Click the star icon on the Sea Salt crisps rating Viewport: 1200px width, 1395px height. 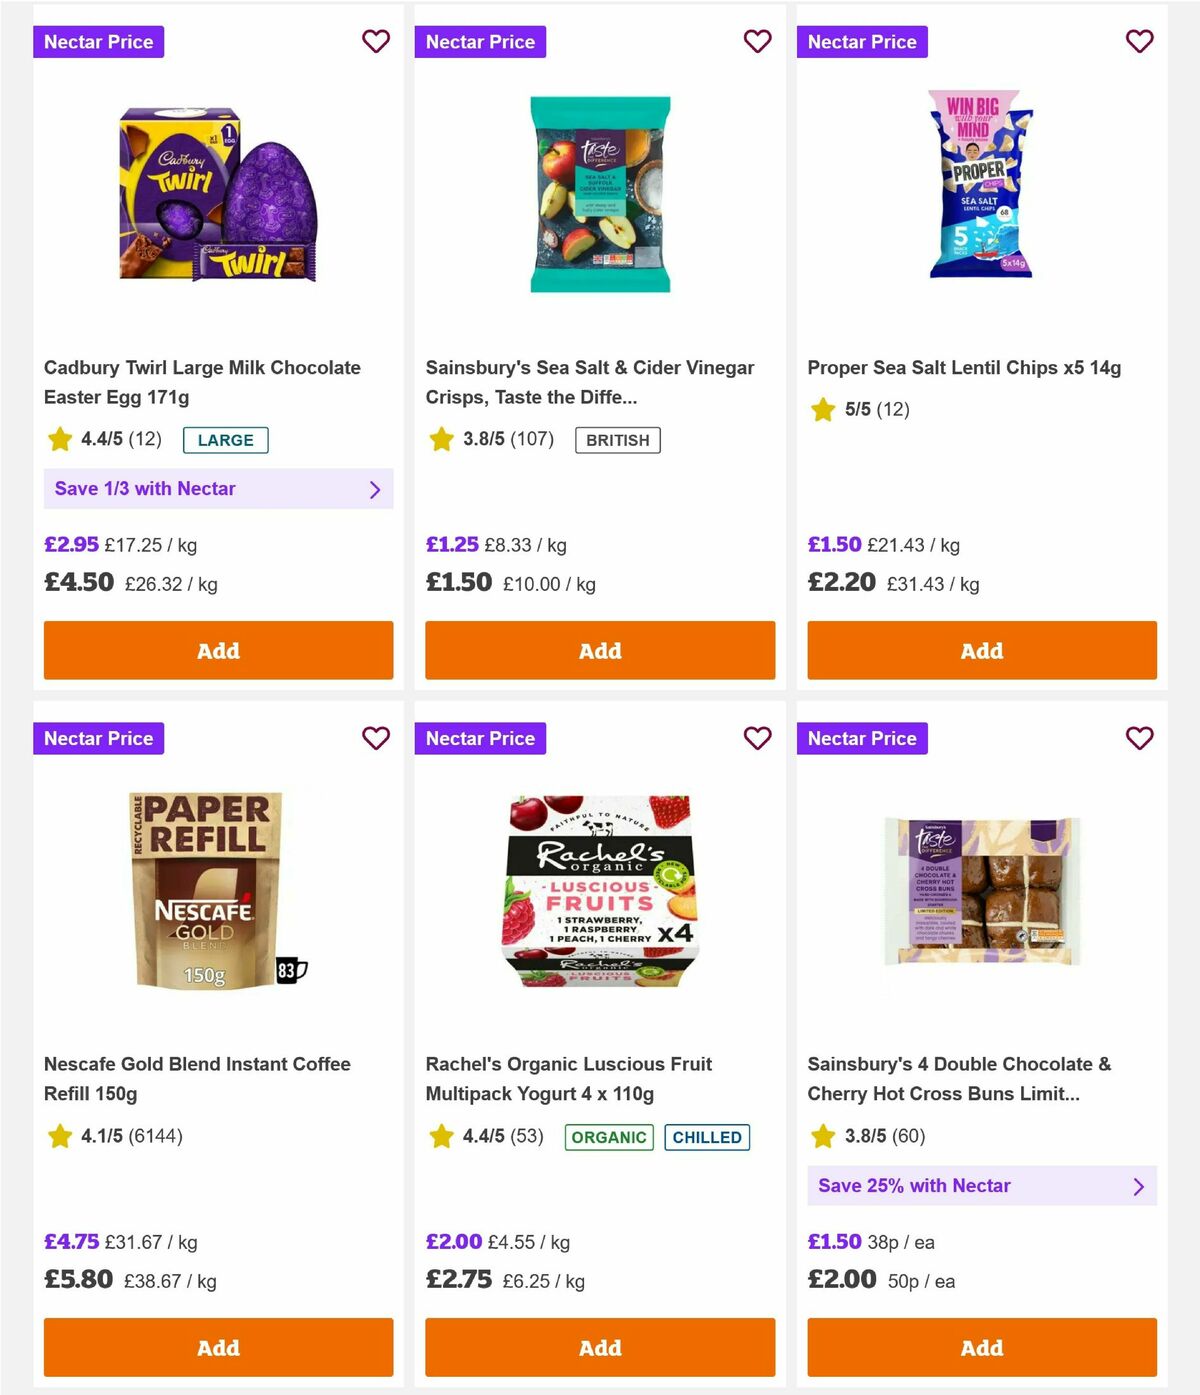[x=441, y=438]
